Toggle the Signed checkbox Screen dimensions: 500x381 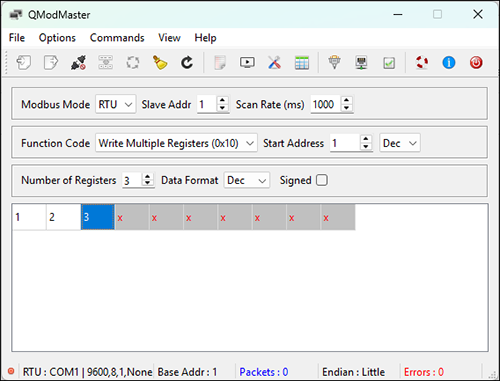pos(322,180)
